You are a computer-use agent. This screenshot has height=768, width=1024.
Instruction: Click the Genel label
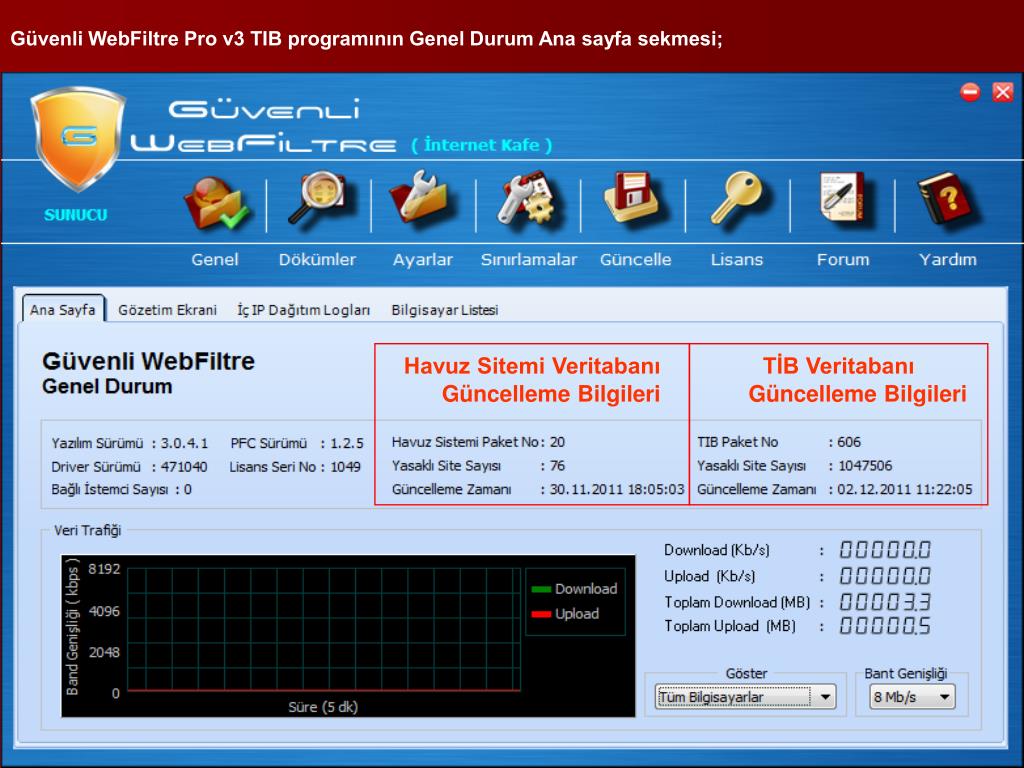215,259
